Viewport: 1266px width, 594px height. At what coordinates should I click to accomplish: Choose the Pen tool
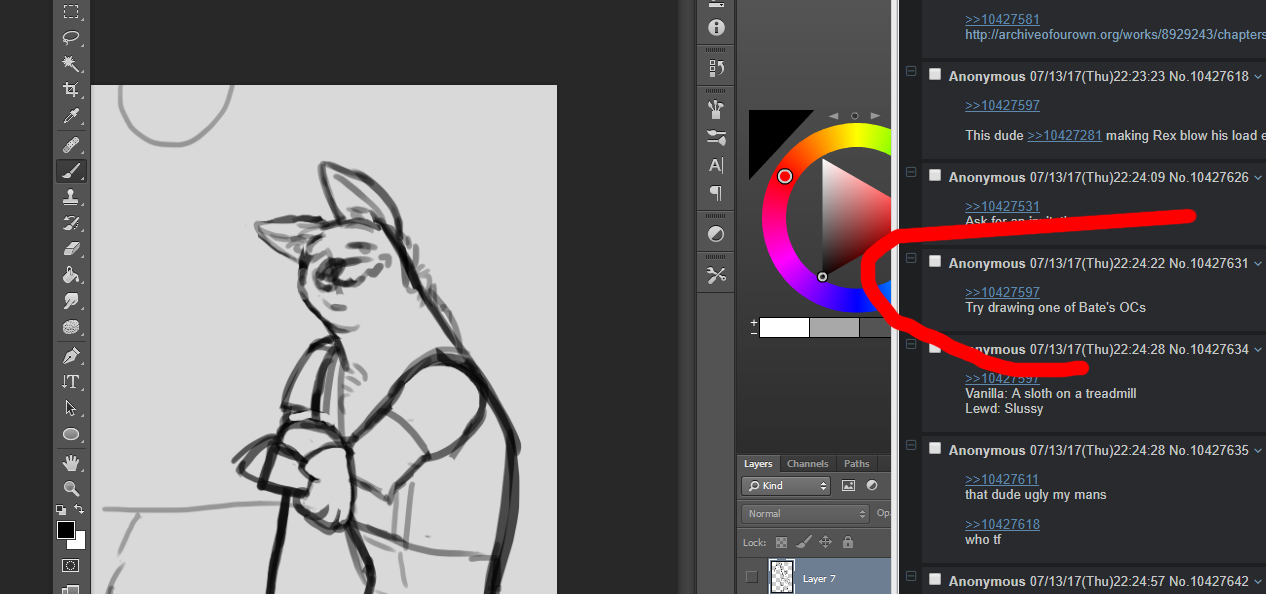pos(71,356)
